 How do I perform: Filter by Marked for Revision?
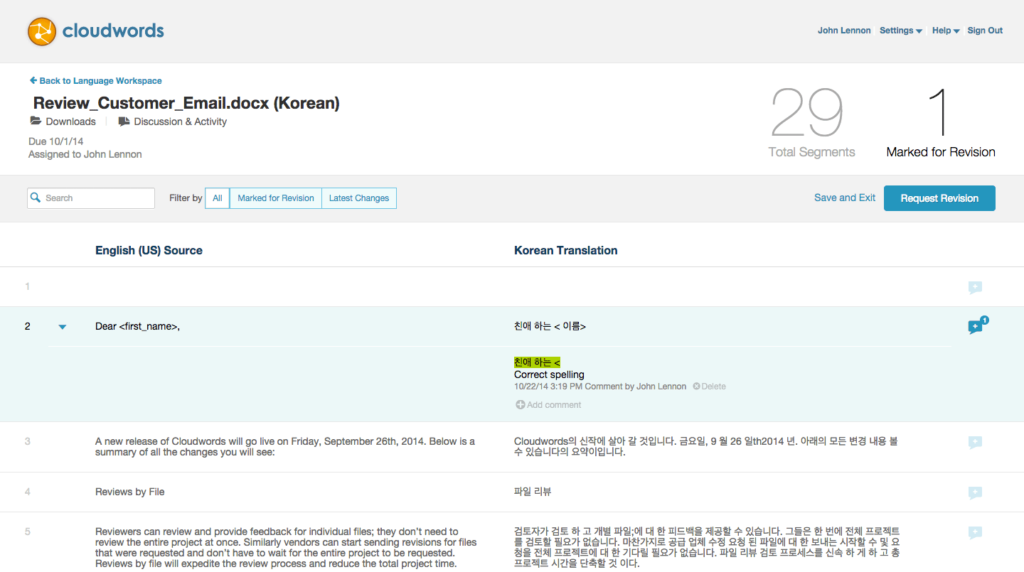(x=275, y=198)
